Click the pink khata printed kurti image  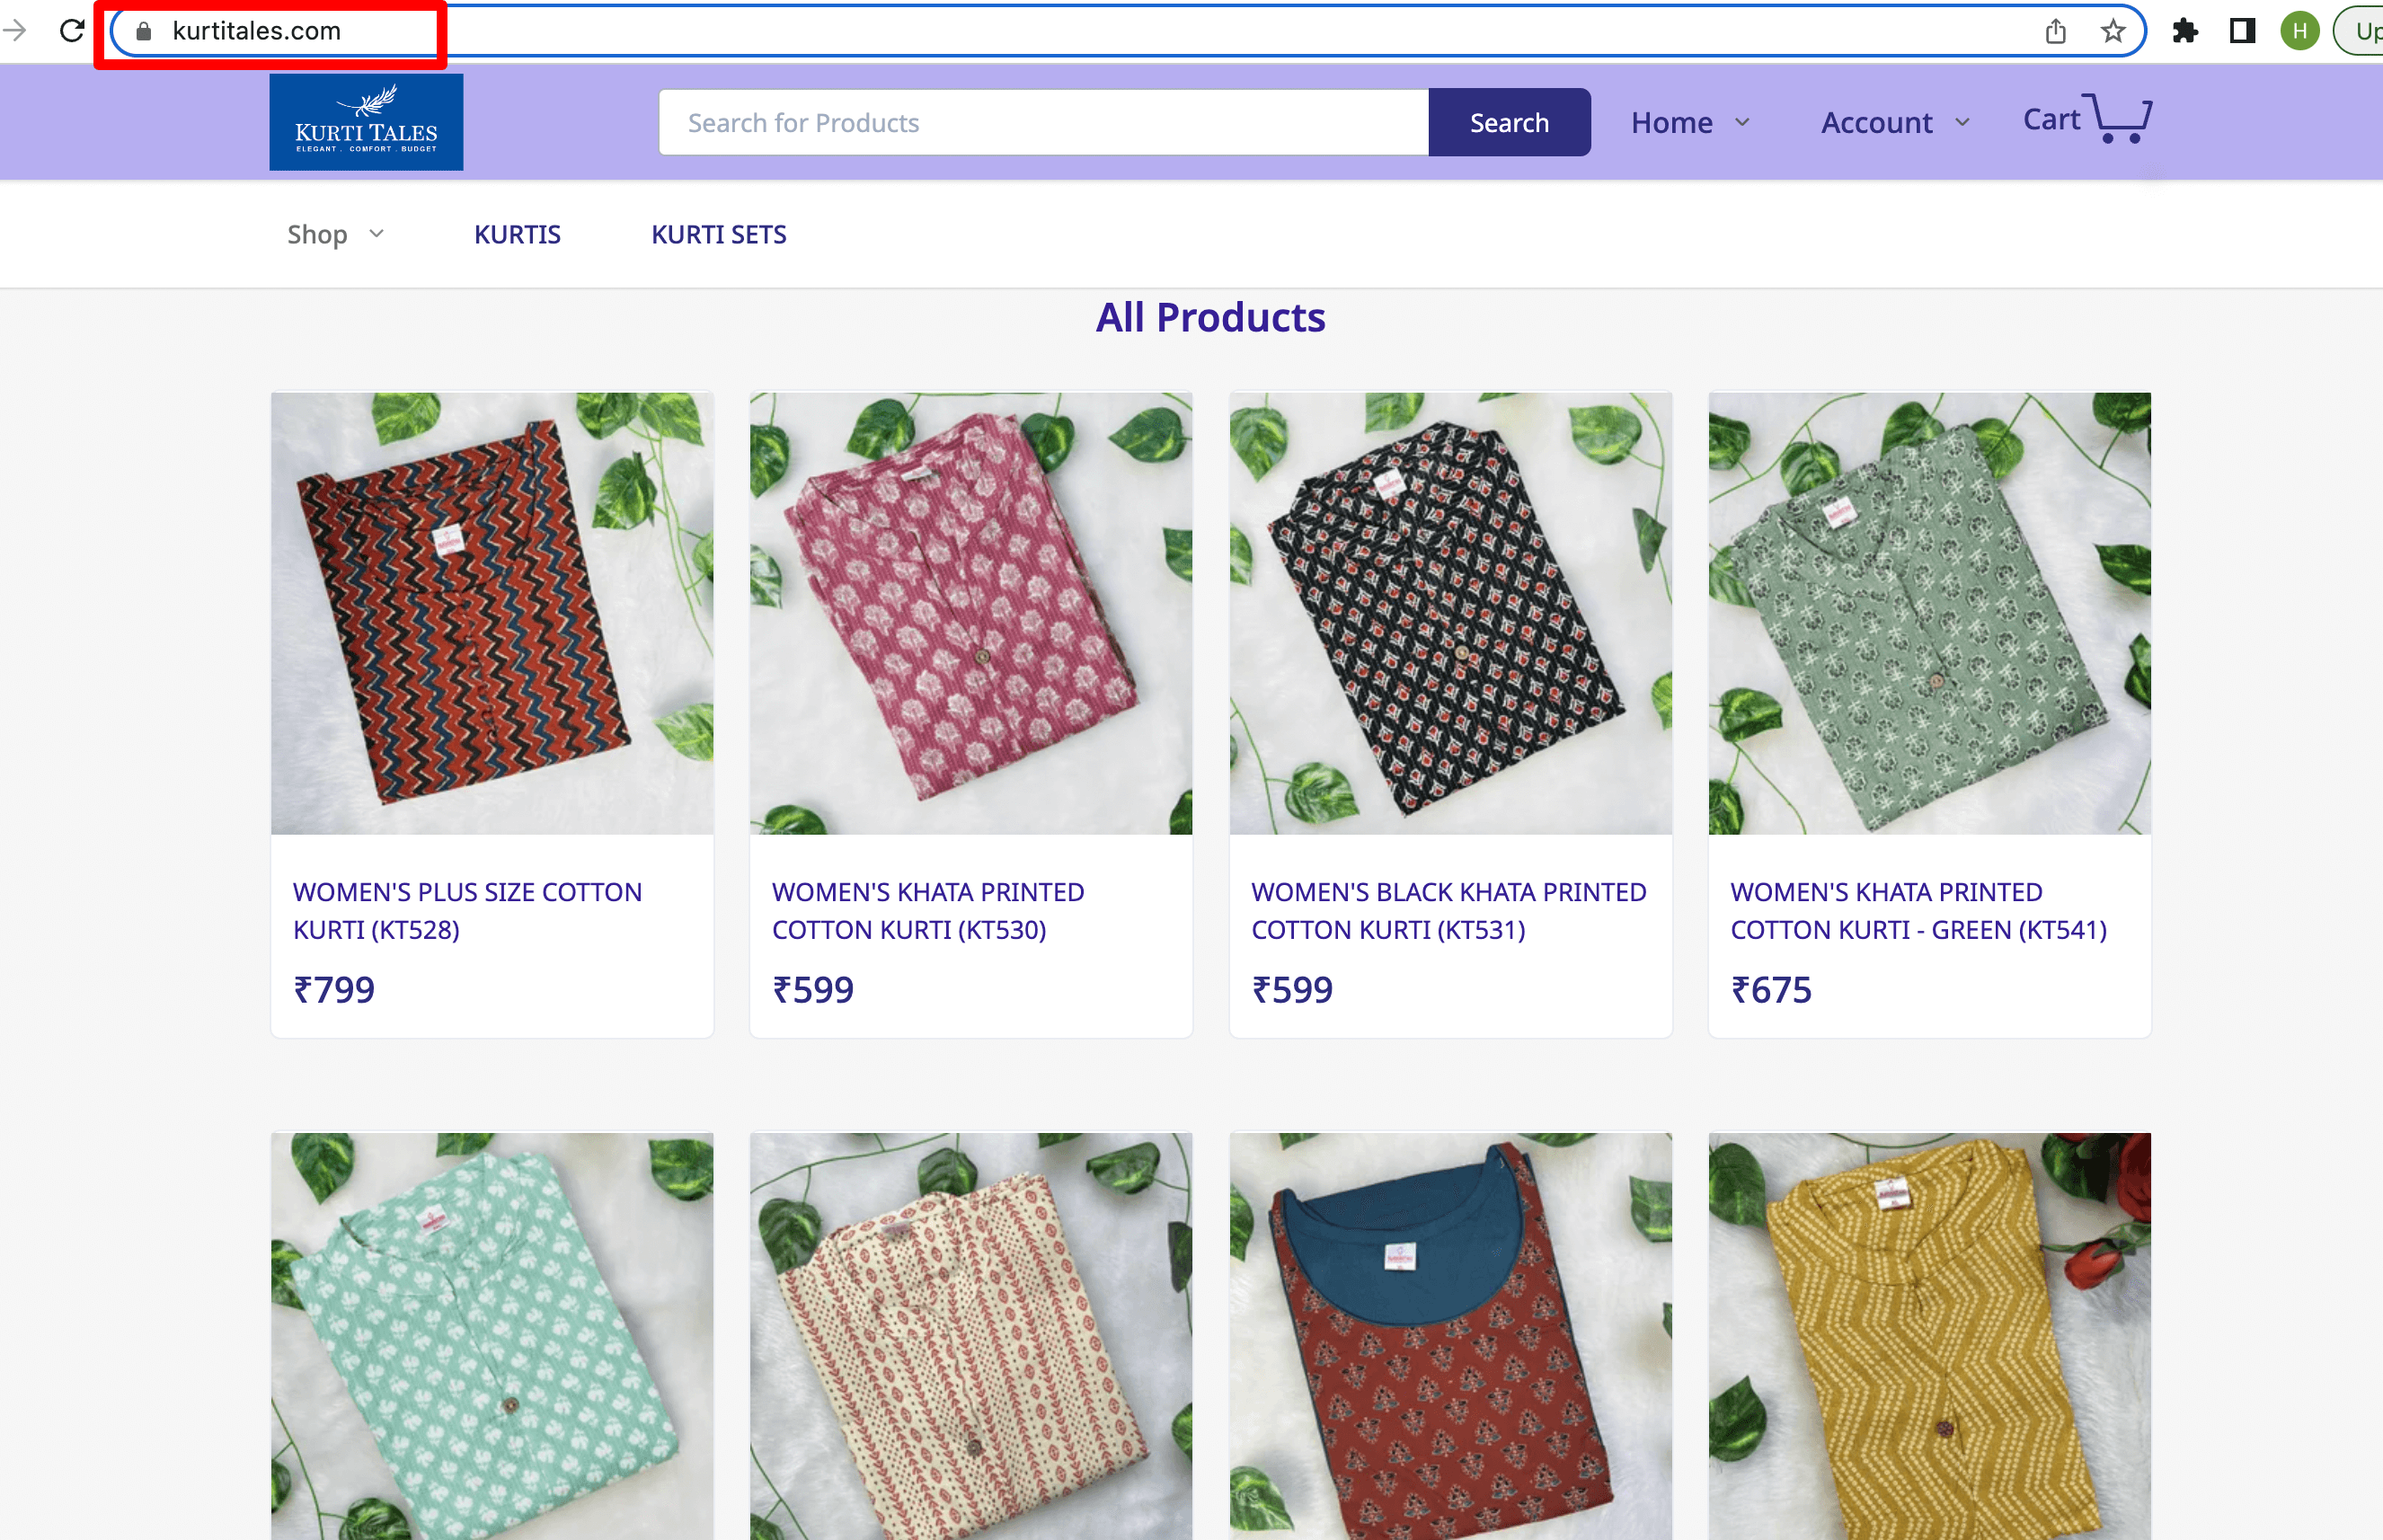pos(970,613)
